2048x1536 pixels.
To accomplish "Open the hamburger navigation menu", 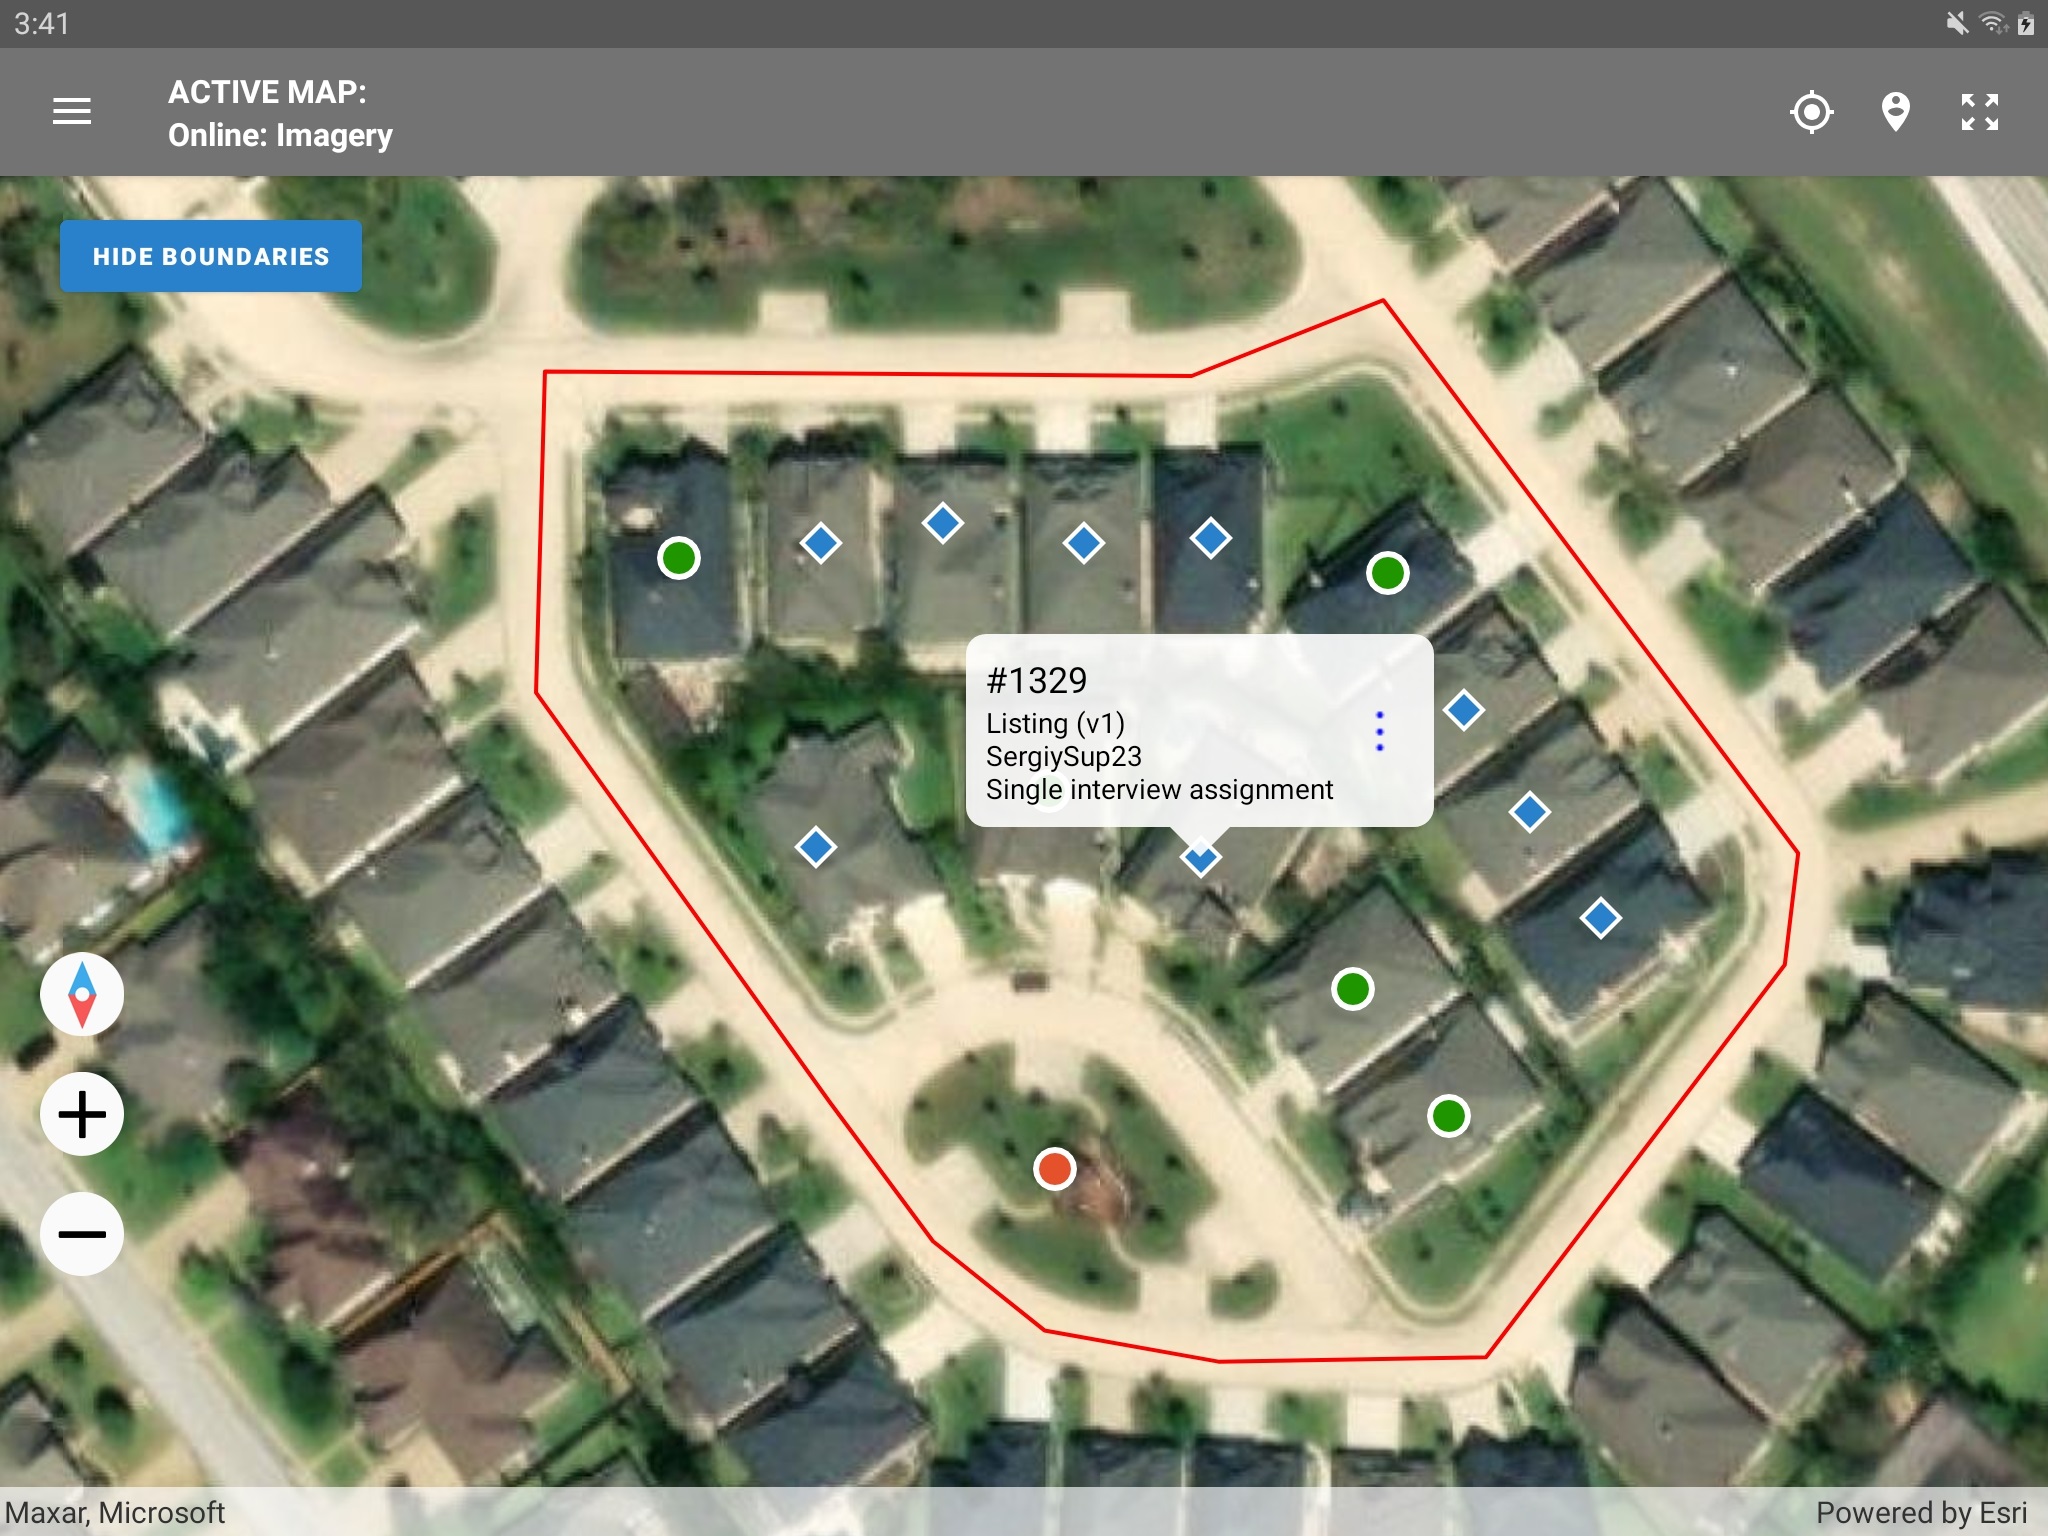I will (72, 112).
